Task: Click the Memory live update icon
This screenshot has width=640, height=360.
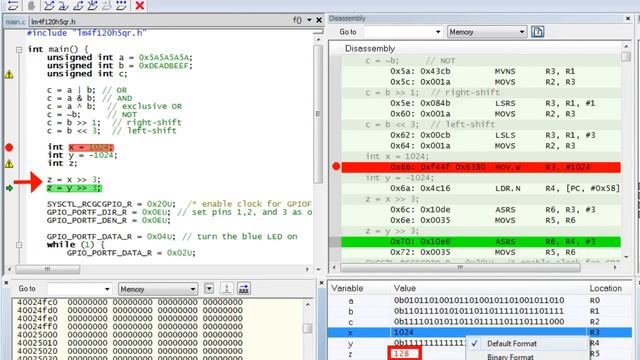Action: tap(227, 289)
